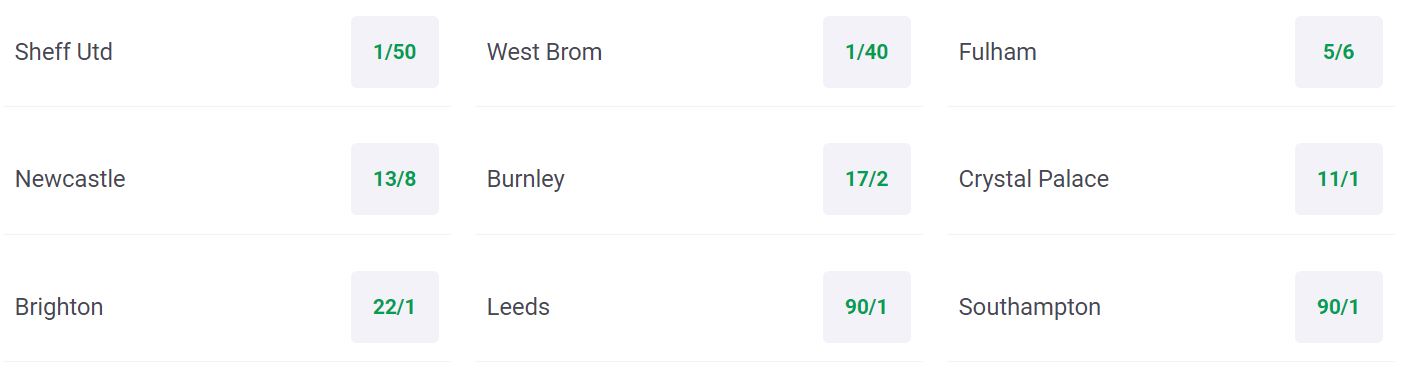Add Burnley 17/2 to betslip
Image resolution: width=1405 pixels, height=381 pixels.
pos(866,179)
